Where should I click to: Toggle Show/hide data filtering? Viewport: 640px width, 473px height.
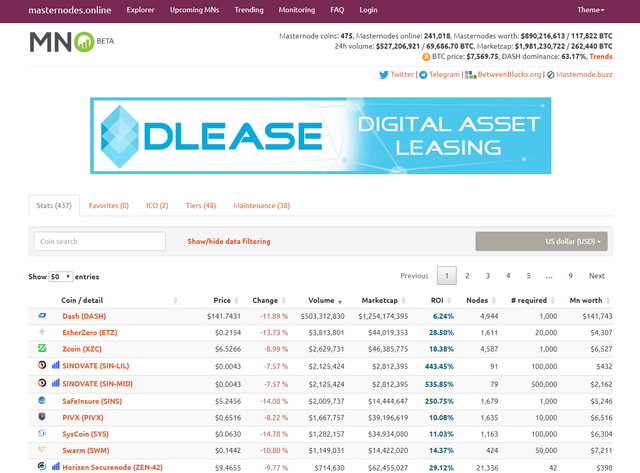229,242
